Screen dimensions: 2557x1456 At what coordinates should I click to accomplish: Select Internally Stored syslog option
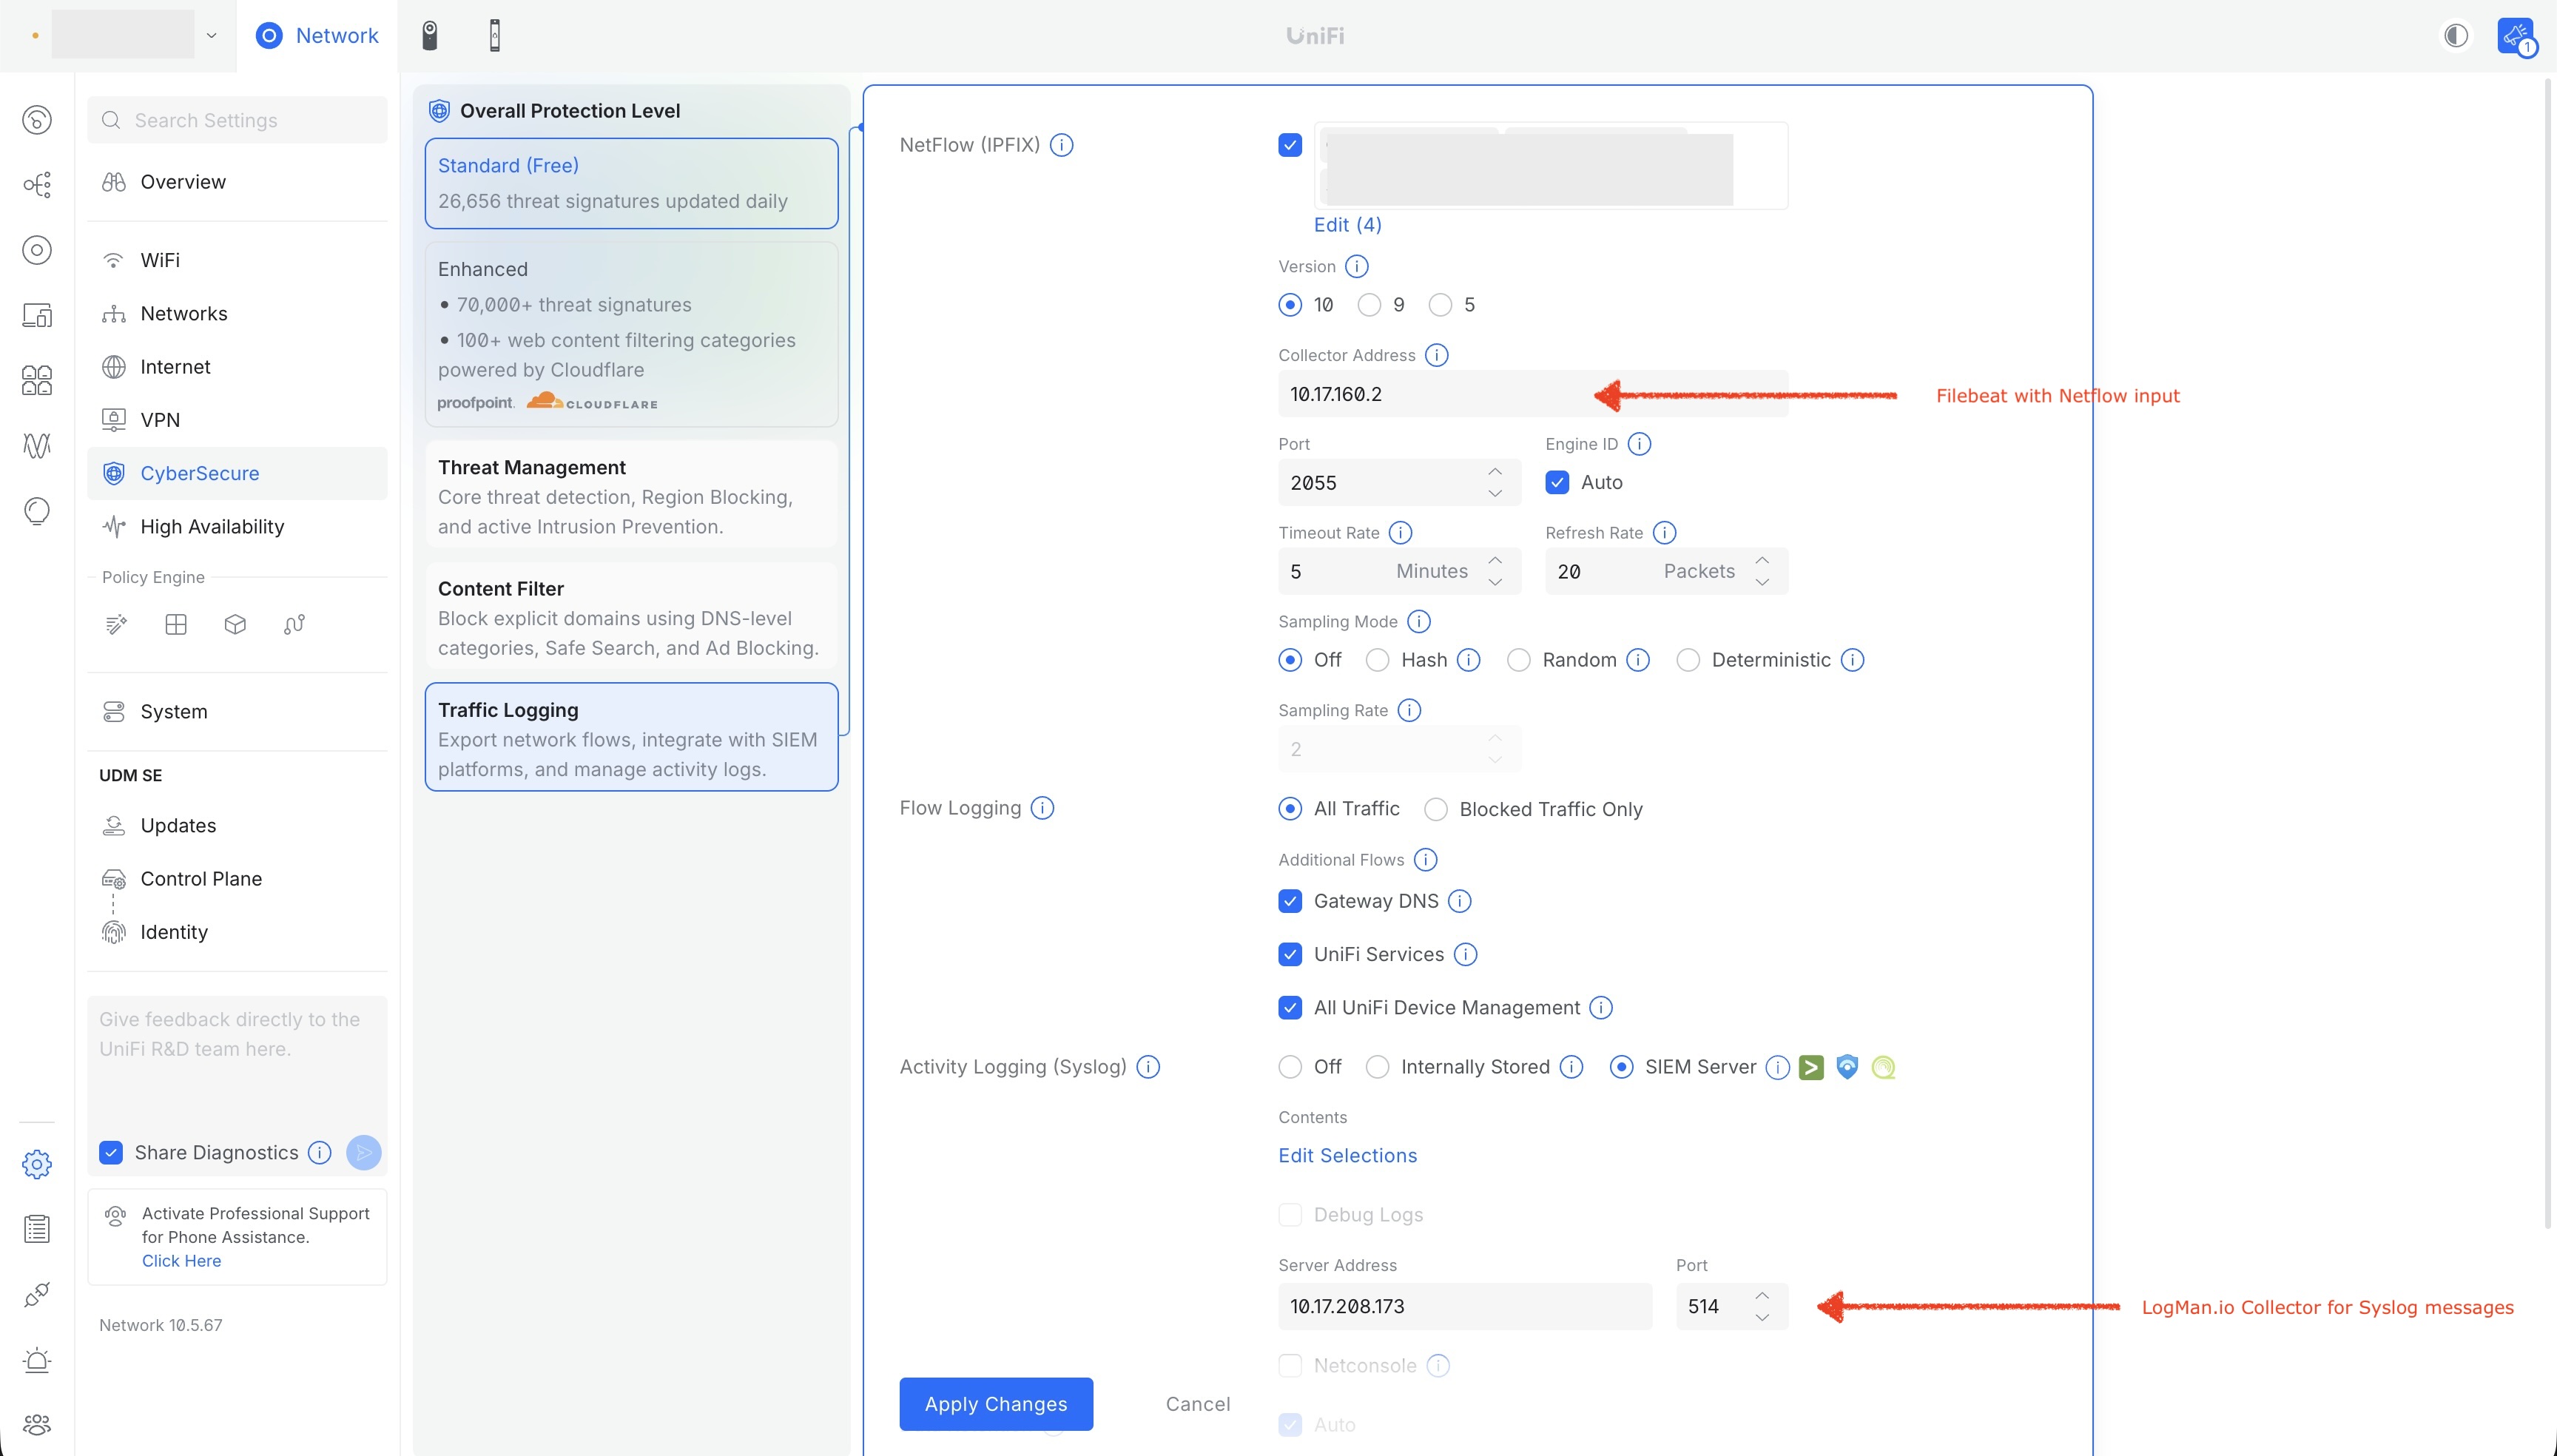point(1377,1067)
